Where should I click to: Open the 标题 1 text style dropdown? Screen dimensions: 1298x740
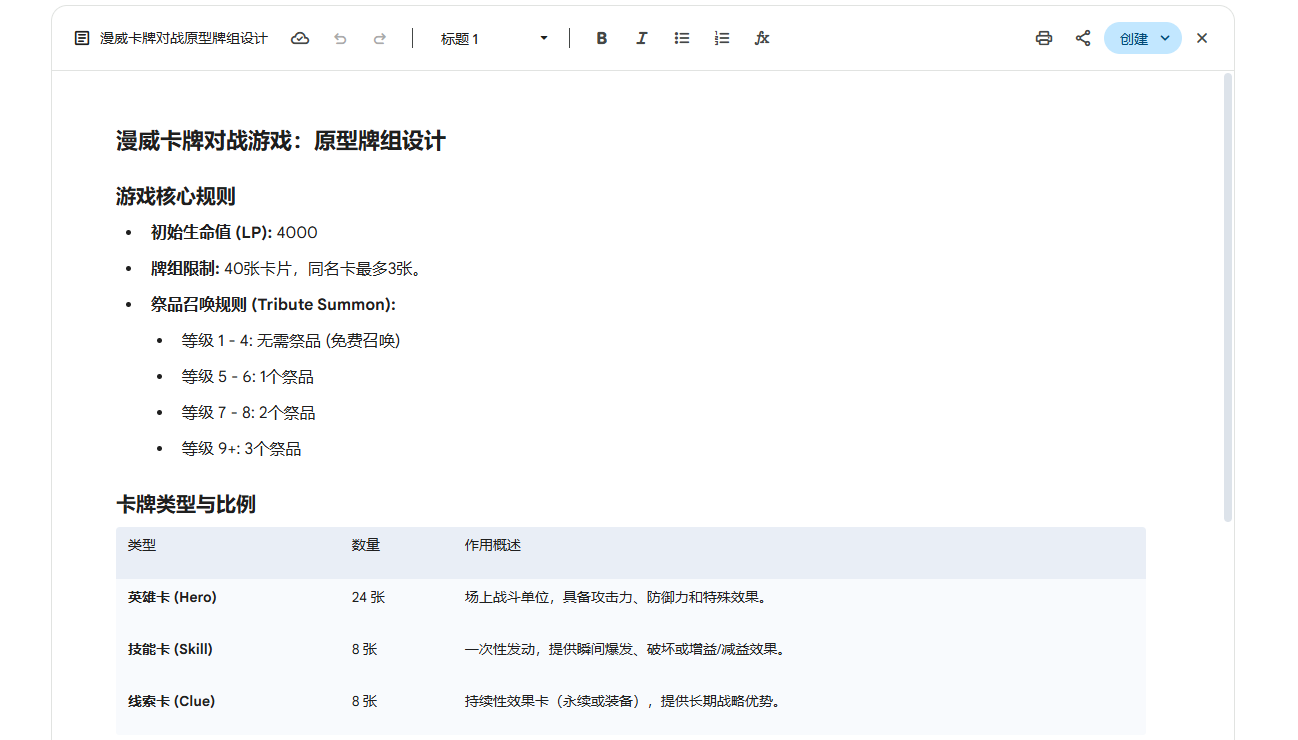pyautogui.click(x=494, y=38)
